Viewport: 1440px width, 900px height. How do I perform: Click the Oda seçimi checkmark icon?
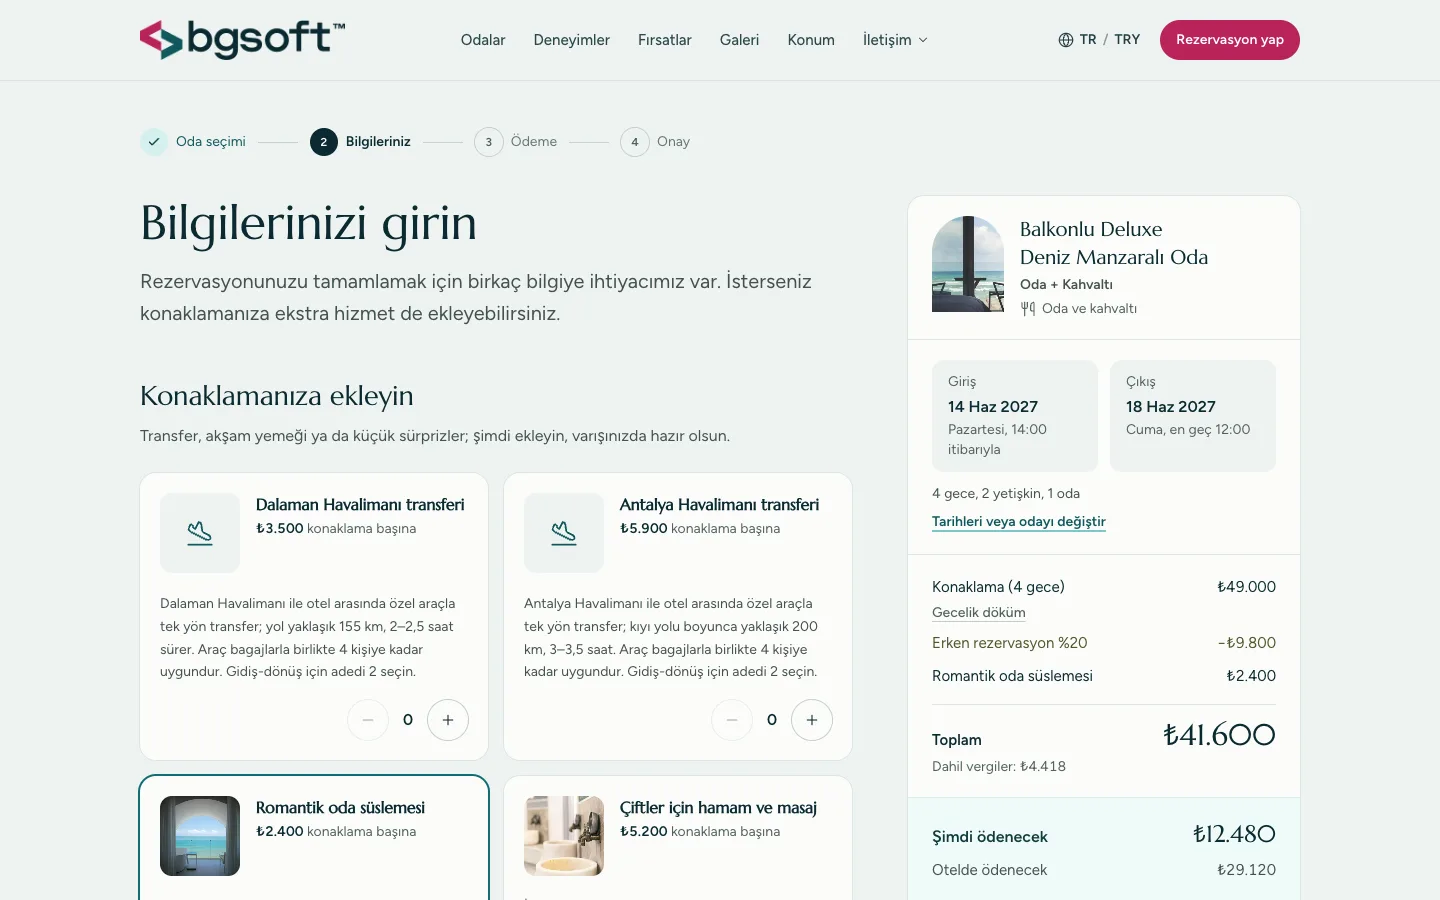tap(154, 142)
